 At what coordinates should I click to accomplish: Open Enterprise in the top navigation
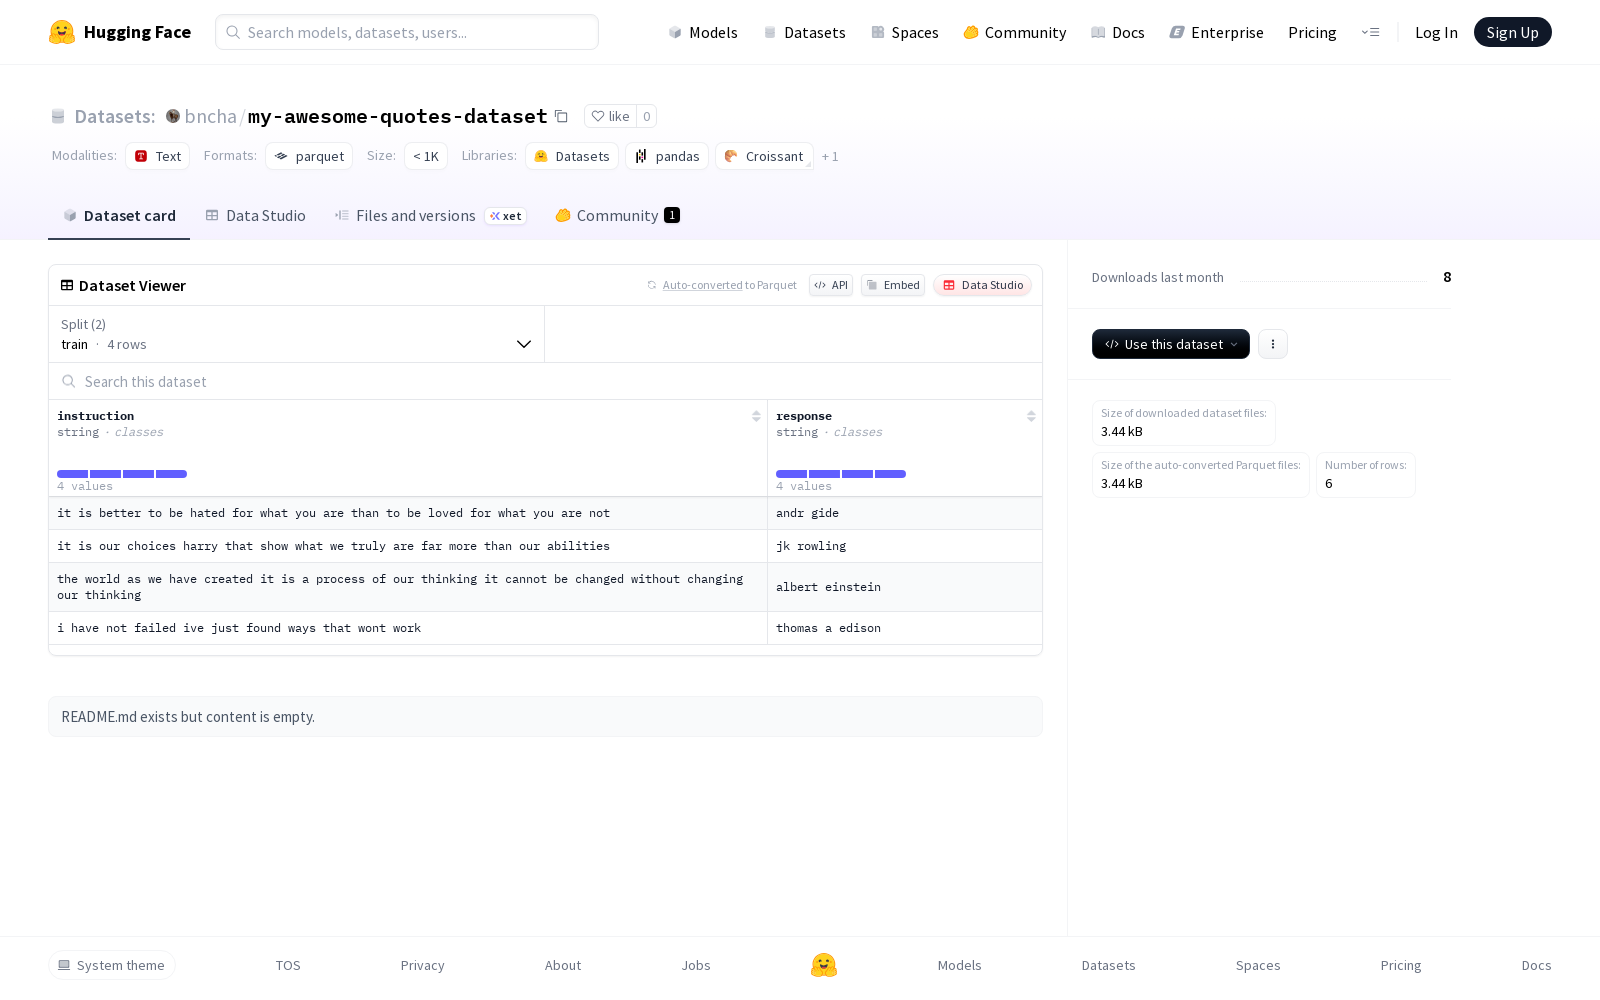coord(1217,32)
